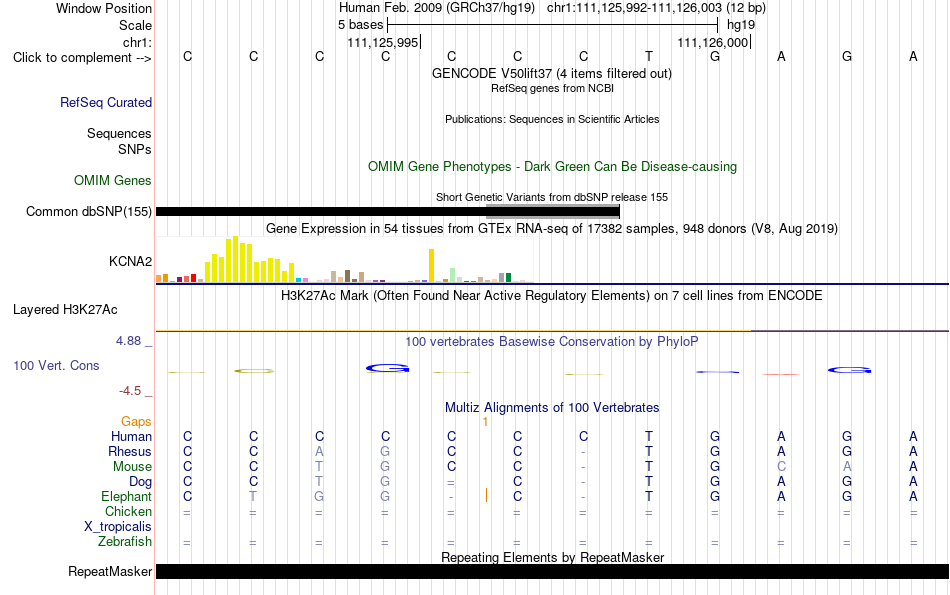Select the Chicken alignment row label
This screenshot has height=595, width=950.
tap(128, 511)
